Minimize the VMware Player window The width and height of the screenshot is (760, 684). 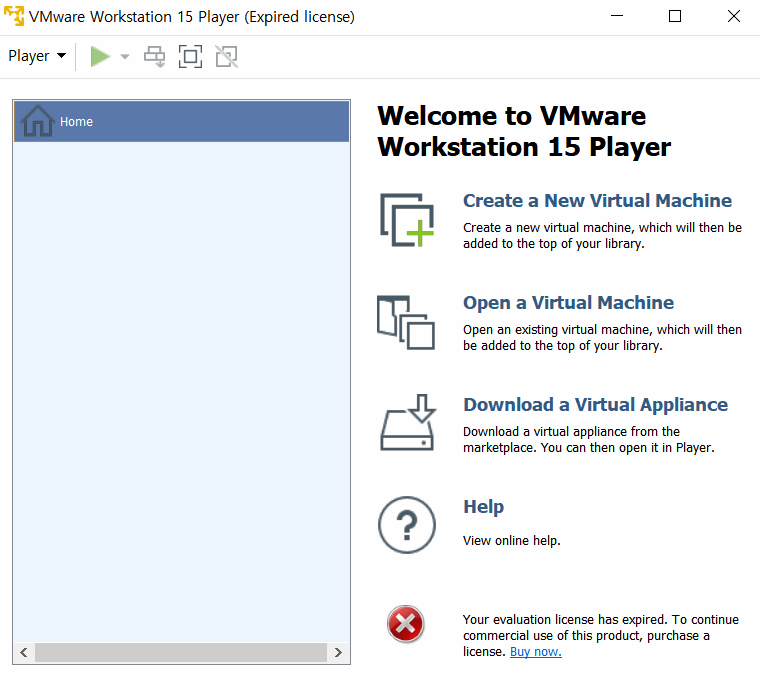pos(617,16)
